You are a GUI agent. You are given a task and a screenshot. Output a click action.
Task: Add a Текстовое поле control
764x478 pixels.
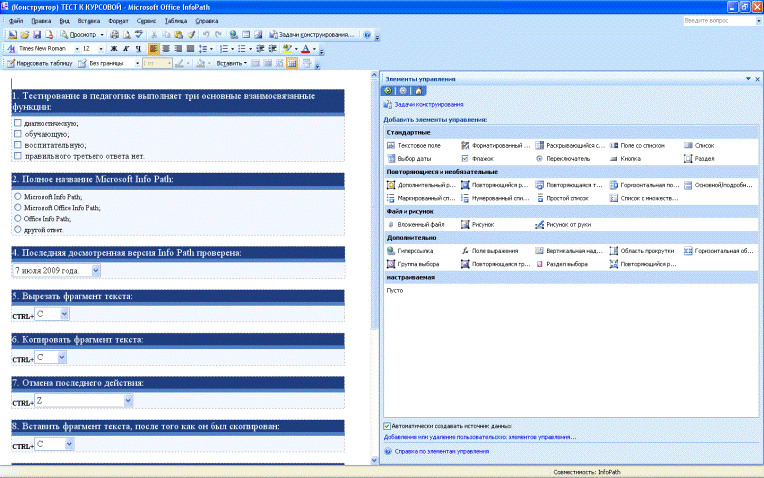click(x=411, y=145)
